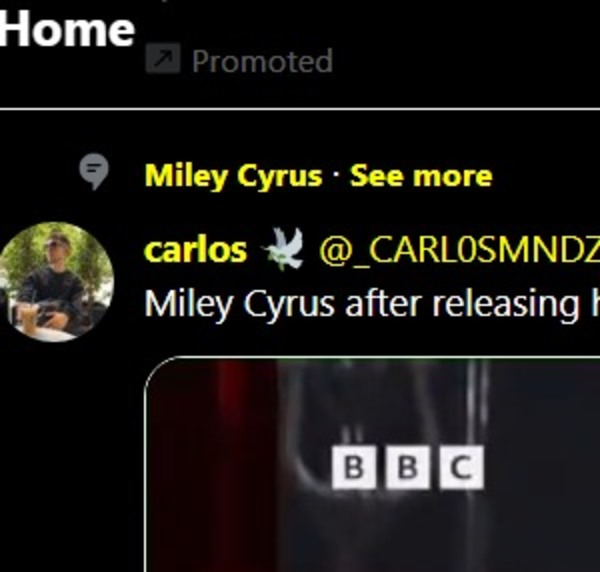Click the divider line below Promoted
Image resolution: width=600 pixels, height=572 pixels.
(x=300, y=109)
